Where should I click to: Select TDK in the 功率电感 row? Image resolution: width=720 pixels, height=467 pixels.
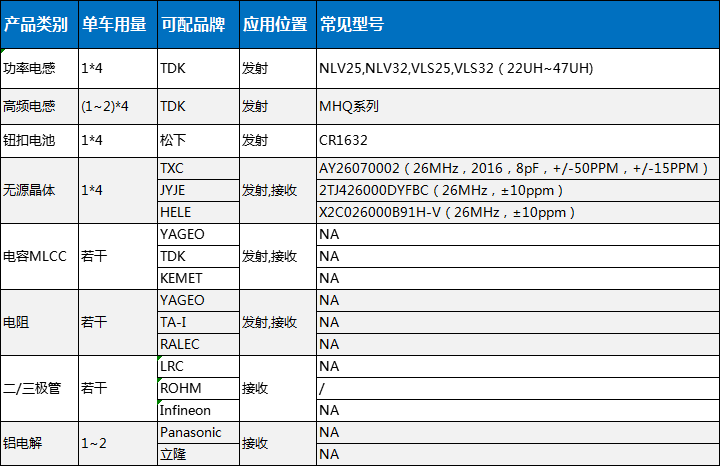pos(198,68)
